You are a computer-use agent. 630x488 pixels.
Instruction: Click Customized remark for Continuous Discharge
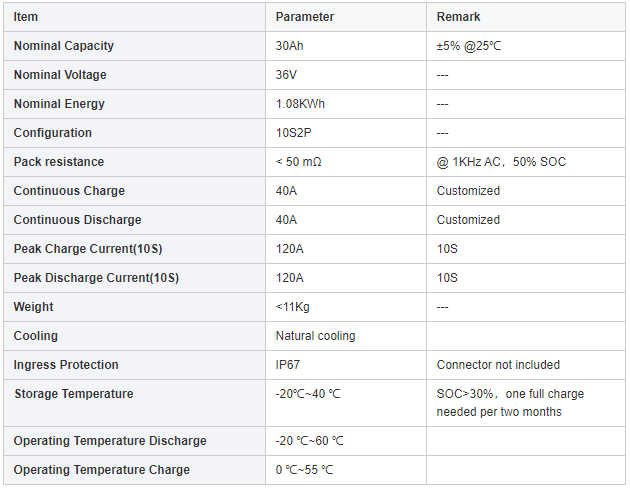point(467,220)
